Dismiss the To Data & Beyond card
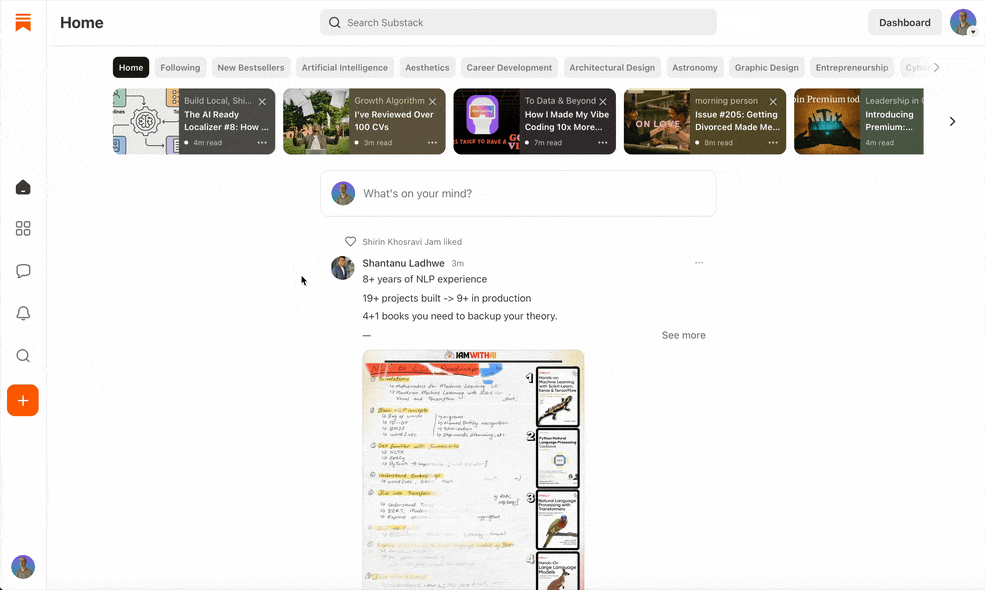 coord(603,101)
